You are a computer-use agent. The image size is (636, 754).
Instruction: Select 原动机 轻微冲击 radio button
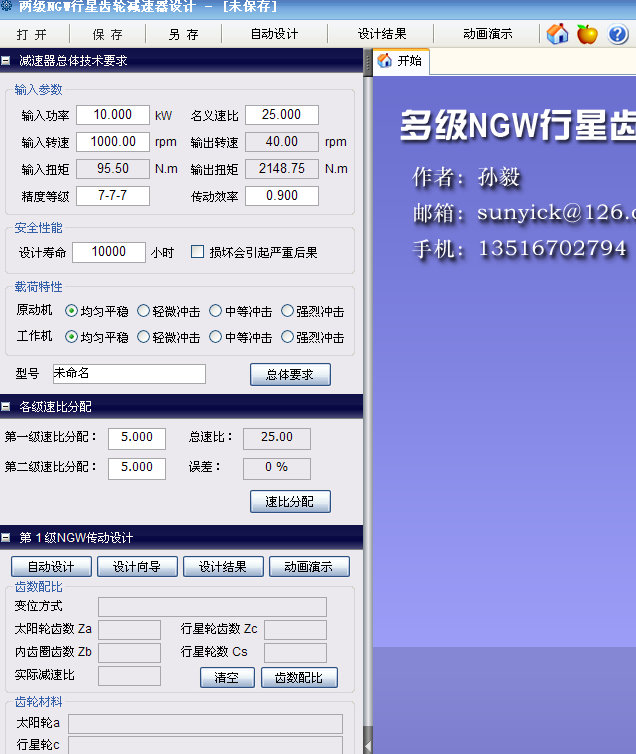pyautogui.click(x=143, y=311)
